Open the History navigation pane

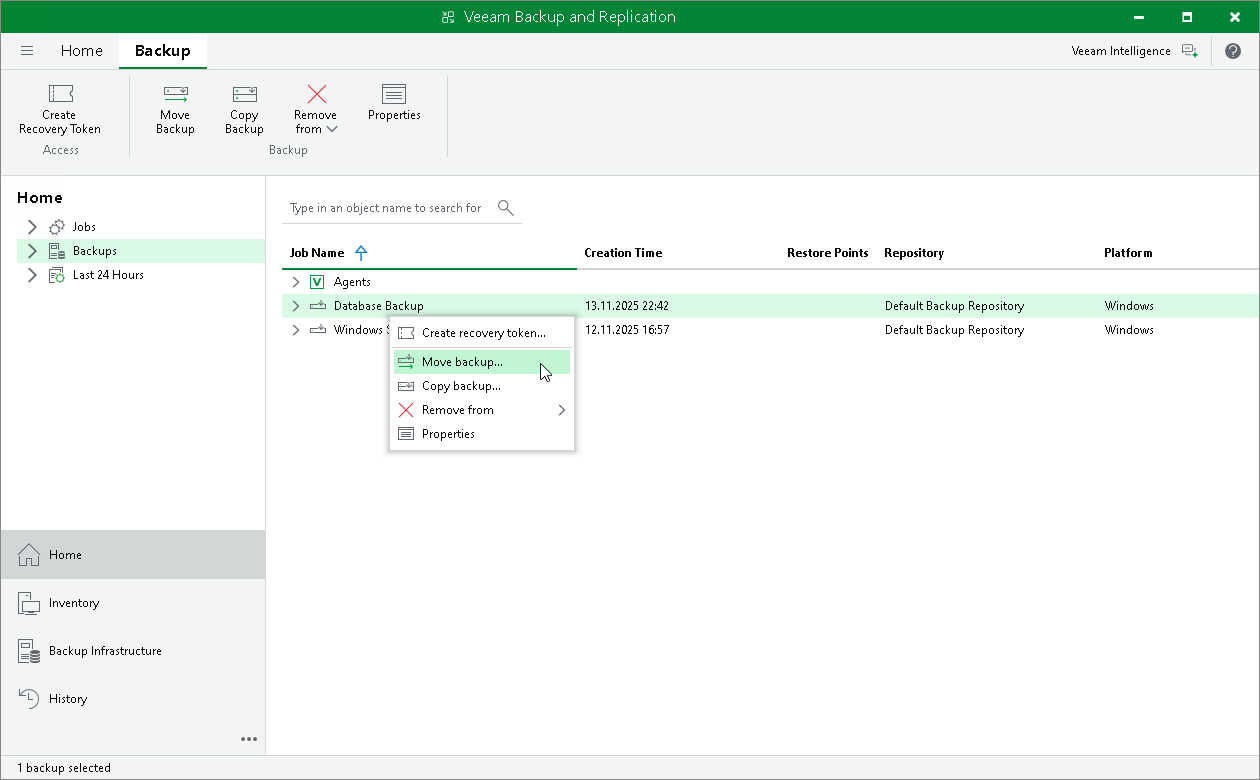133,699
